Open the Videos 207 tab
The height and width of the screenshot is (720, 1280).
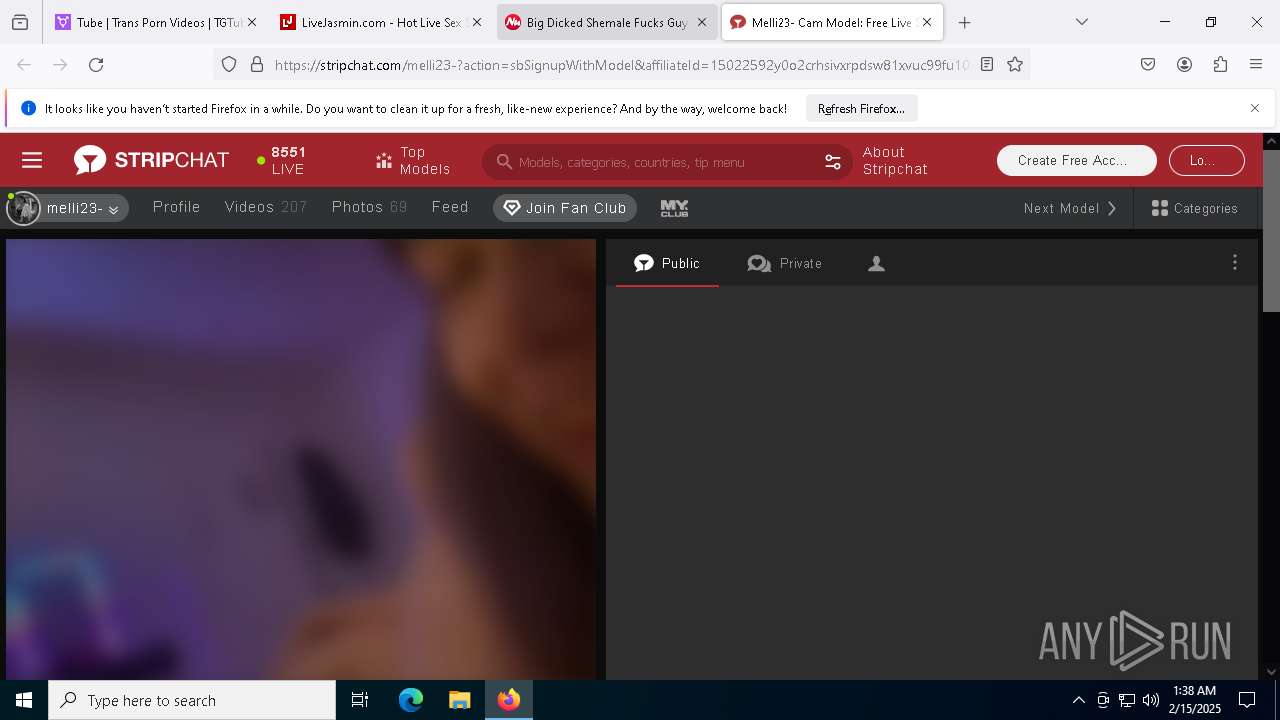(x=266, y=207)
